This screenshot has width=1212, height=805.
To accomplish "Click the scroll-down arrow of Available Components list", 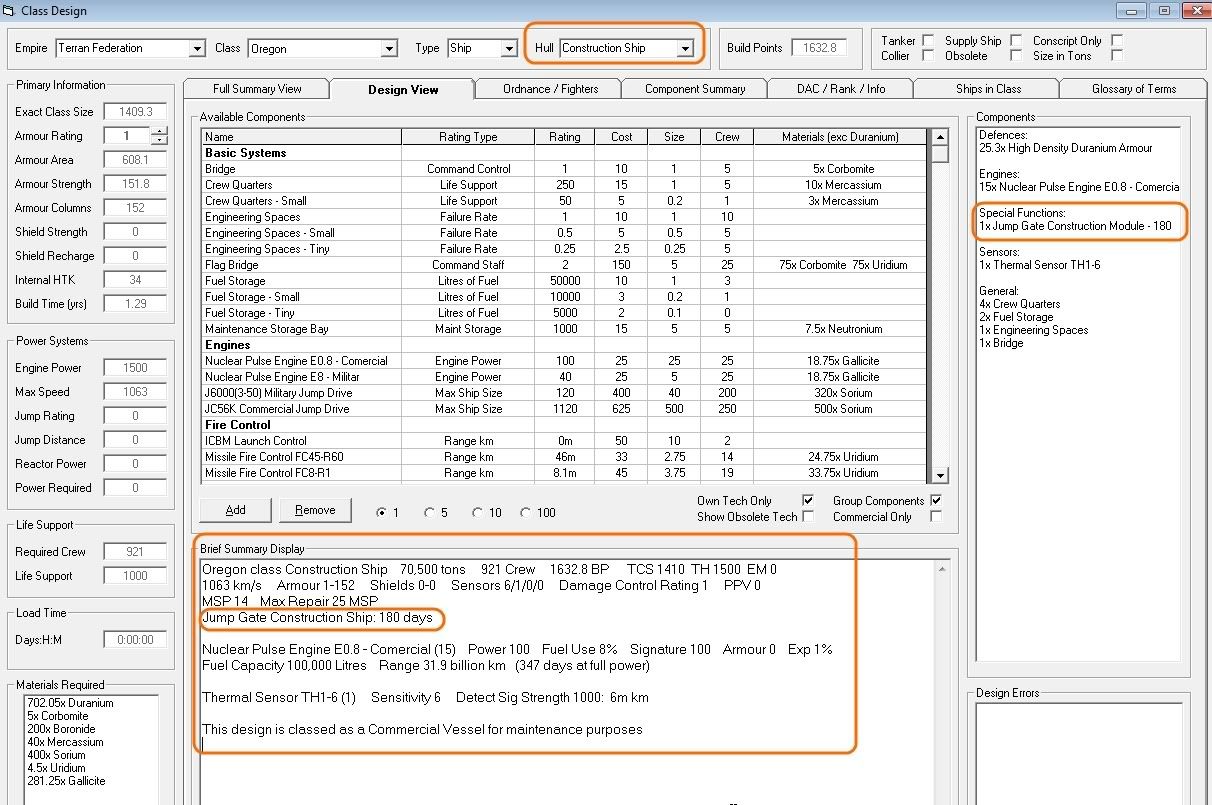I will click(939, 476).
